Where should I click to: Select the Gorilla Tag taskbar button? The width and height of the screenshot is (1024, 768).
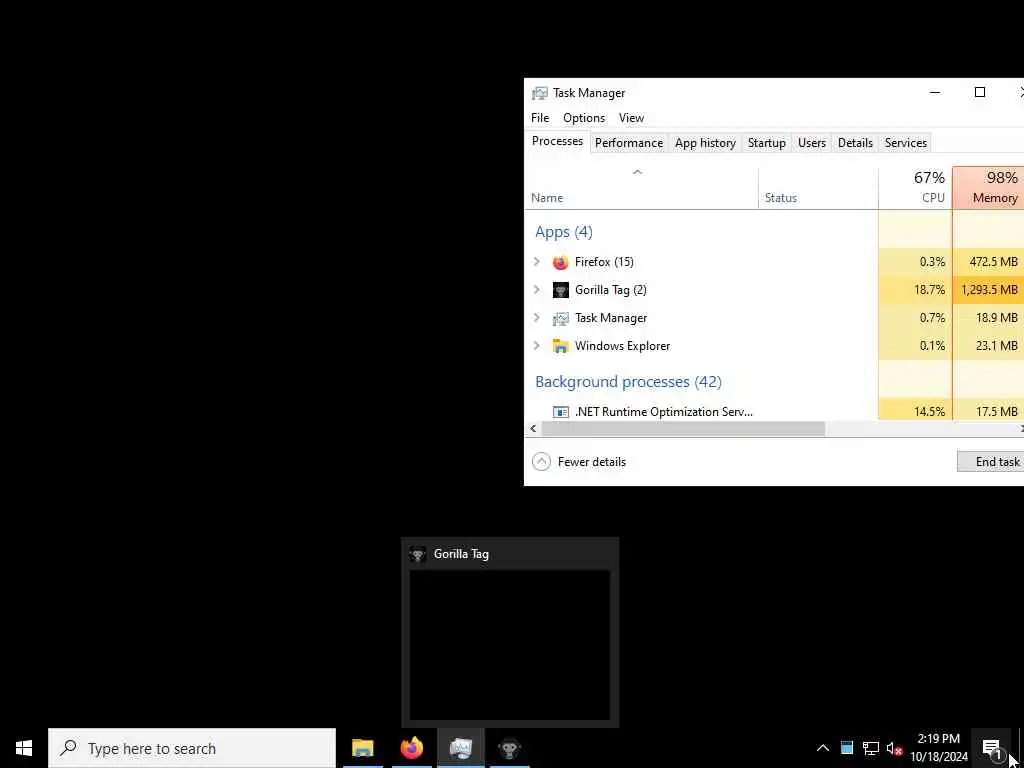point(509,748)
